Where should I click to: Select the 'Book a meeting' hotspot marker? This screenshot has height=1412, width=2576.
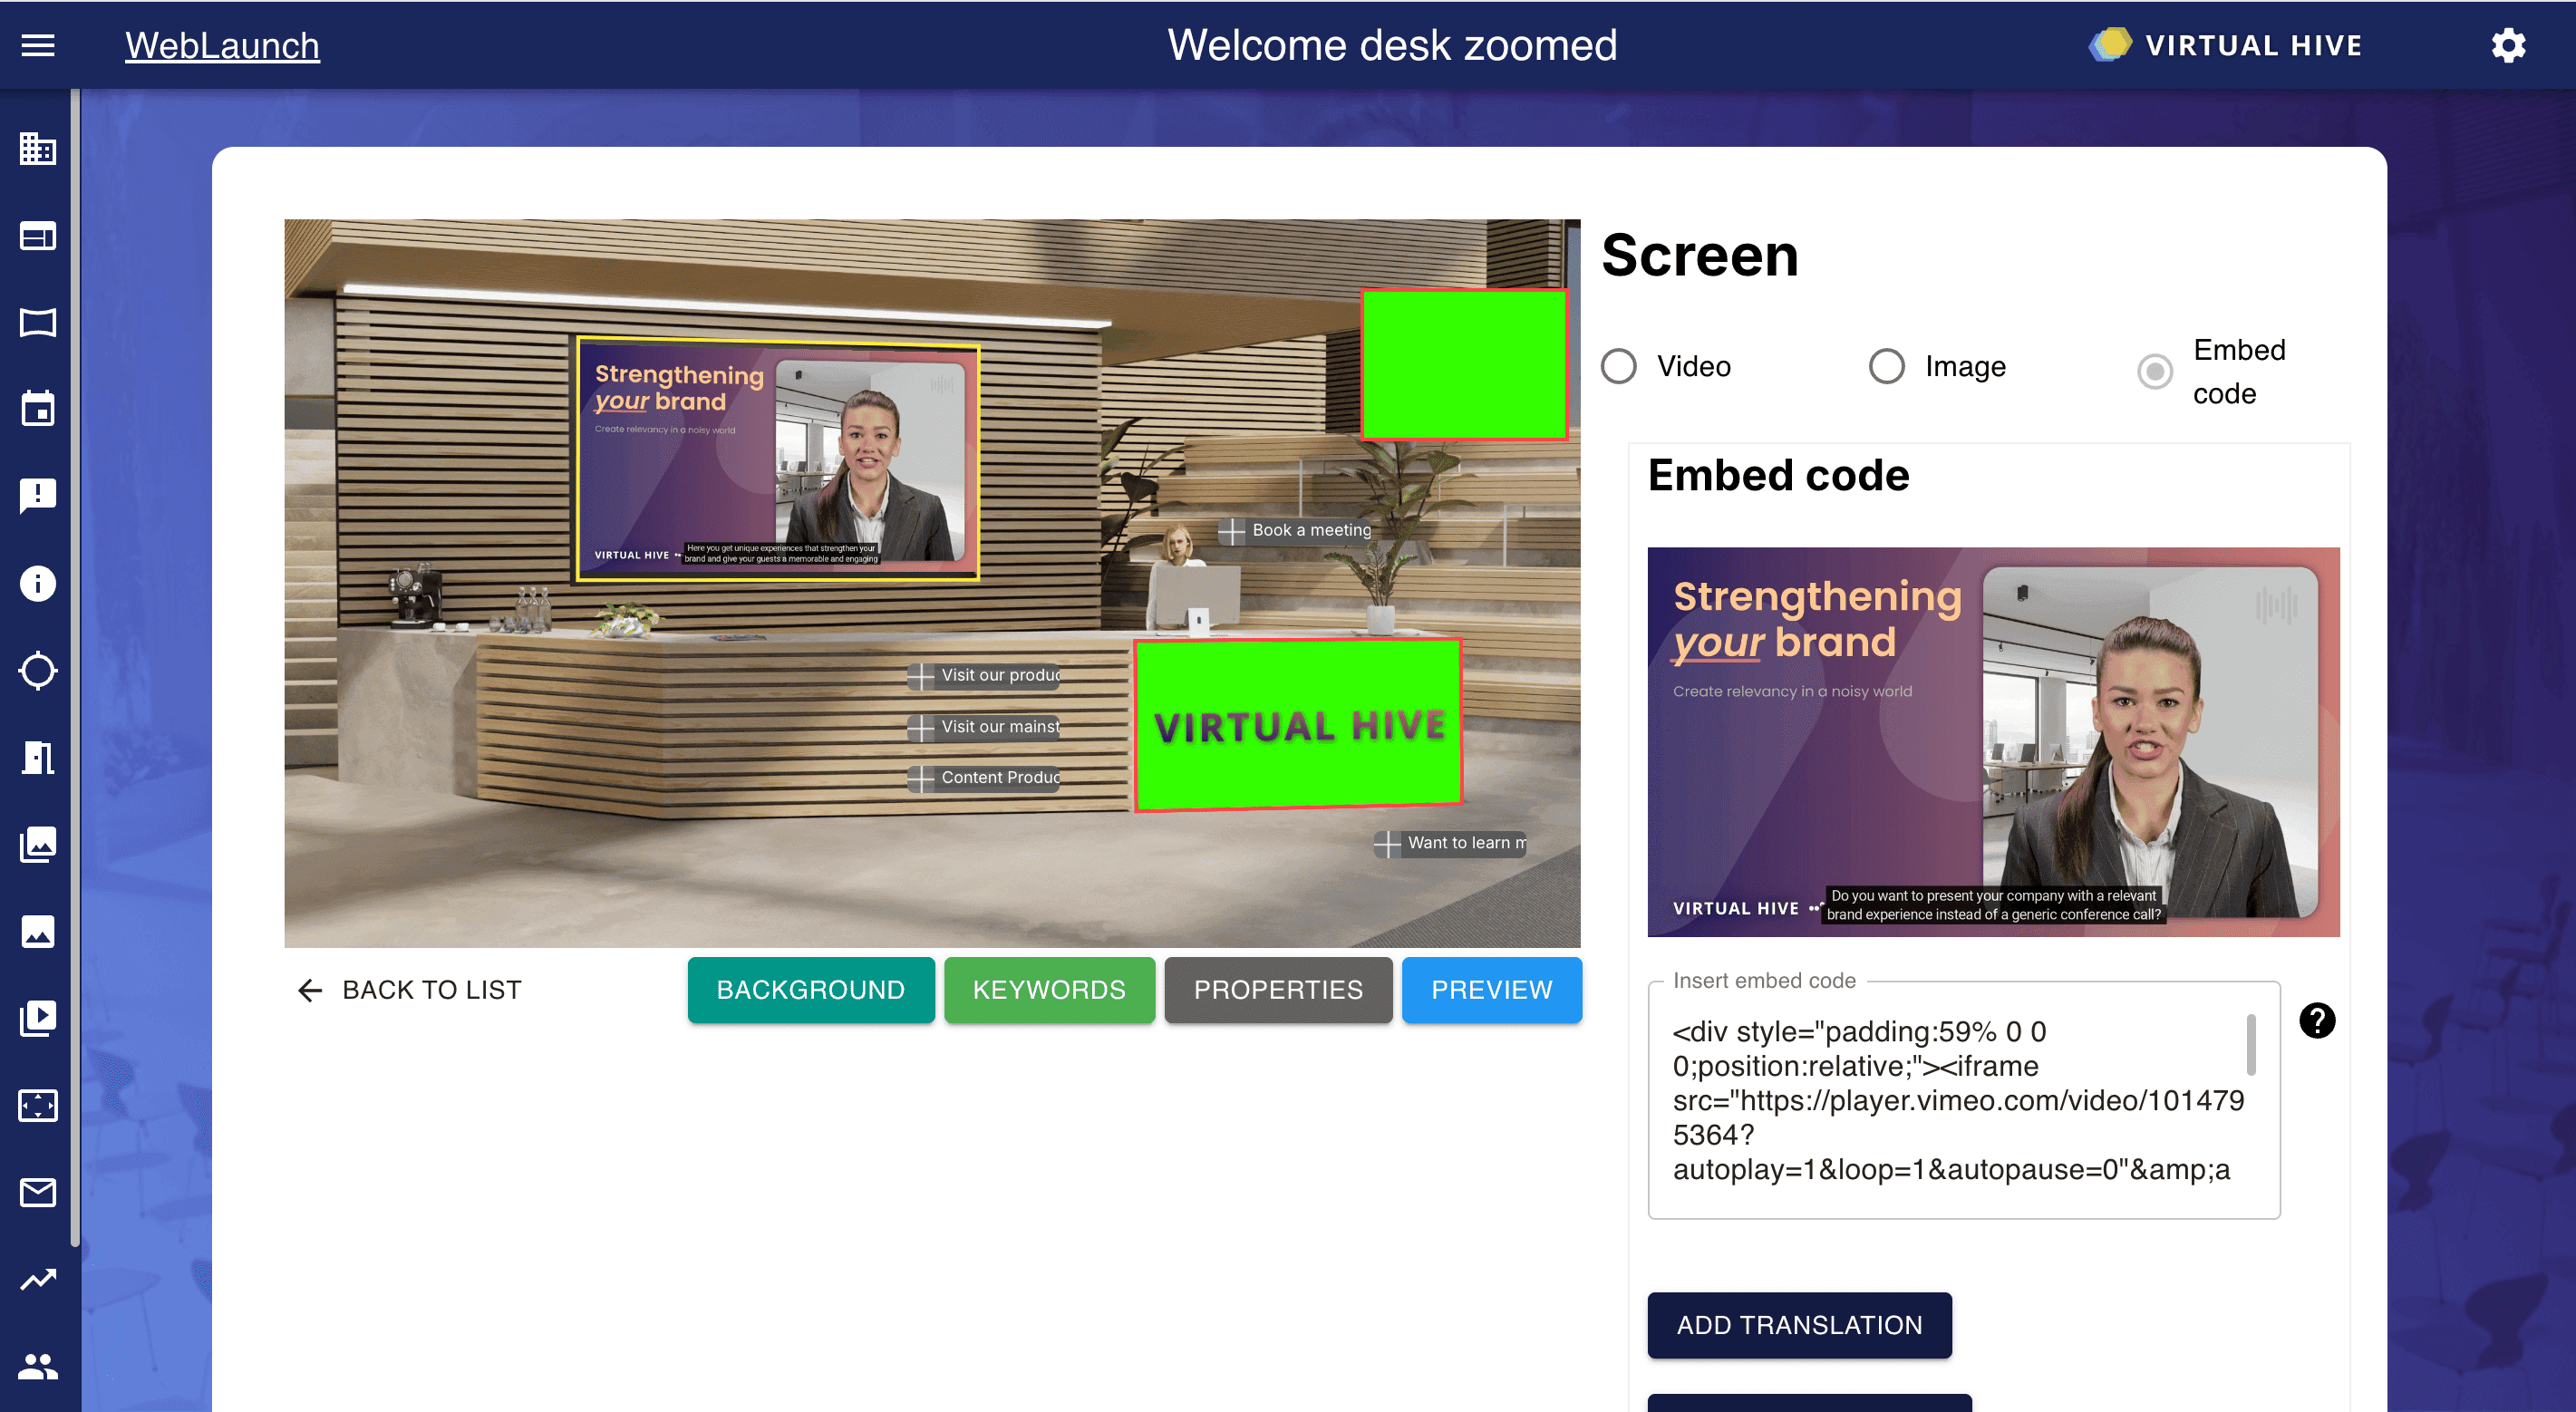(1296, 531)
